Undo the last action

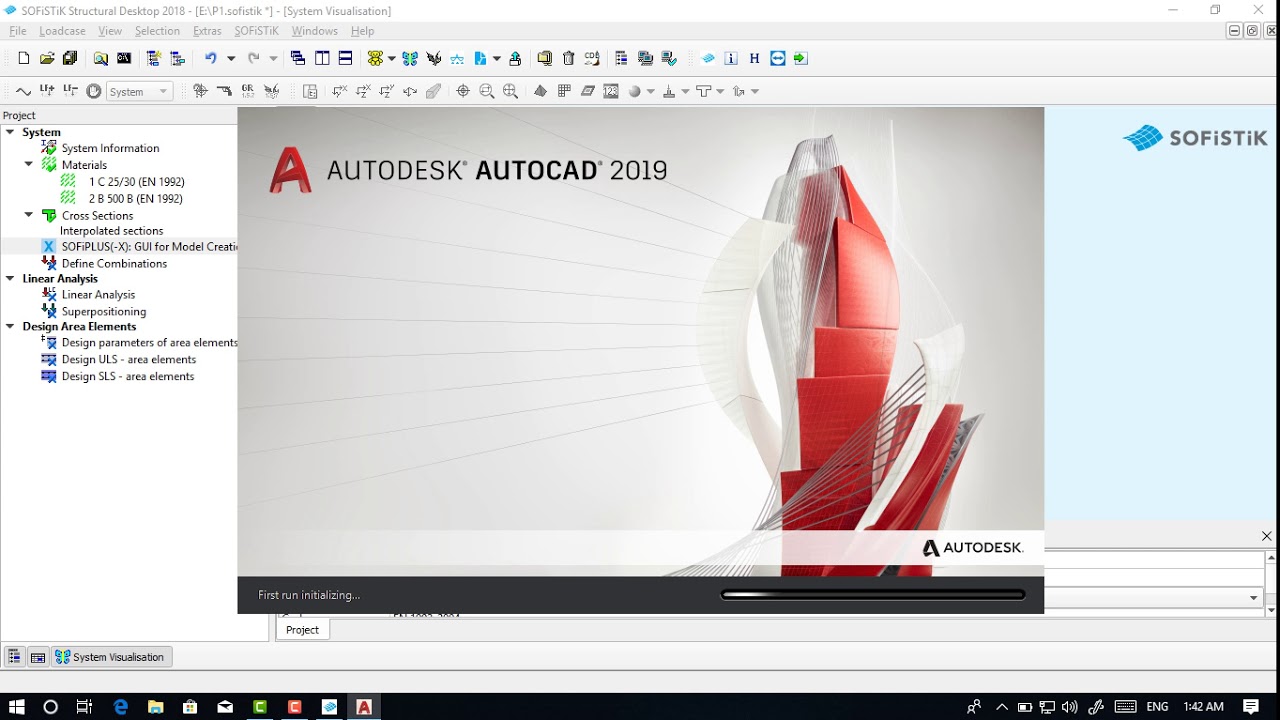[210, 58]
